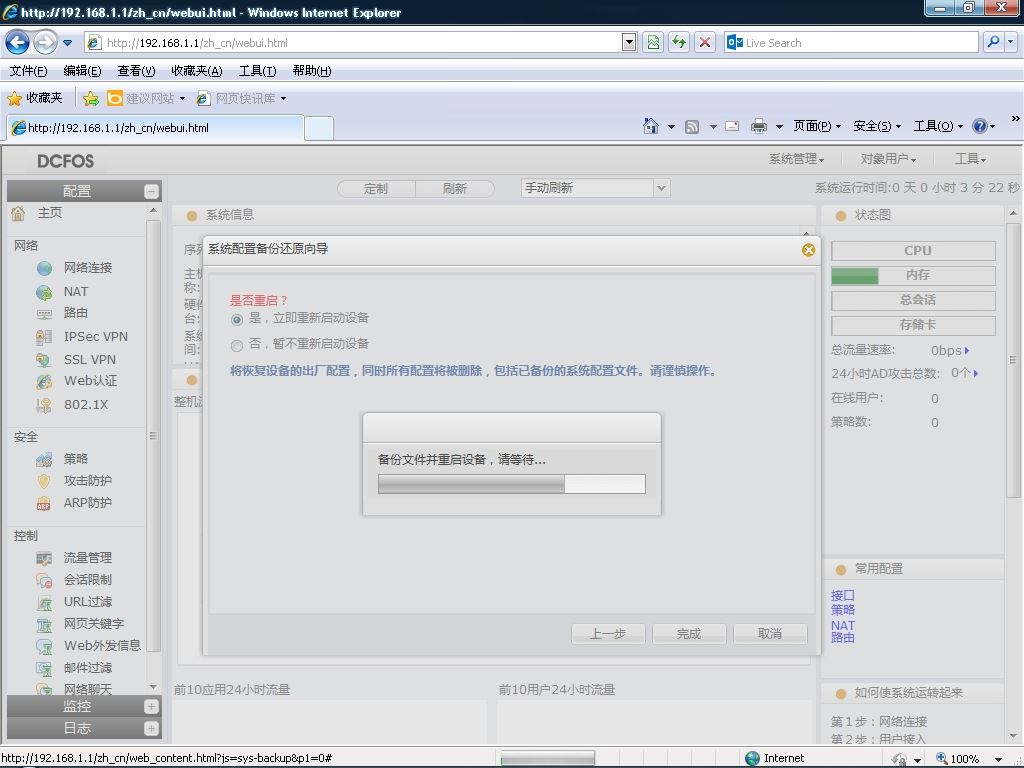Screen dimensions: 1024x768
Task: Open the 系统管理 dropdown menu
Action: tap(796, 159)
